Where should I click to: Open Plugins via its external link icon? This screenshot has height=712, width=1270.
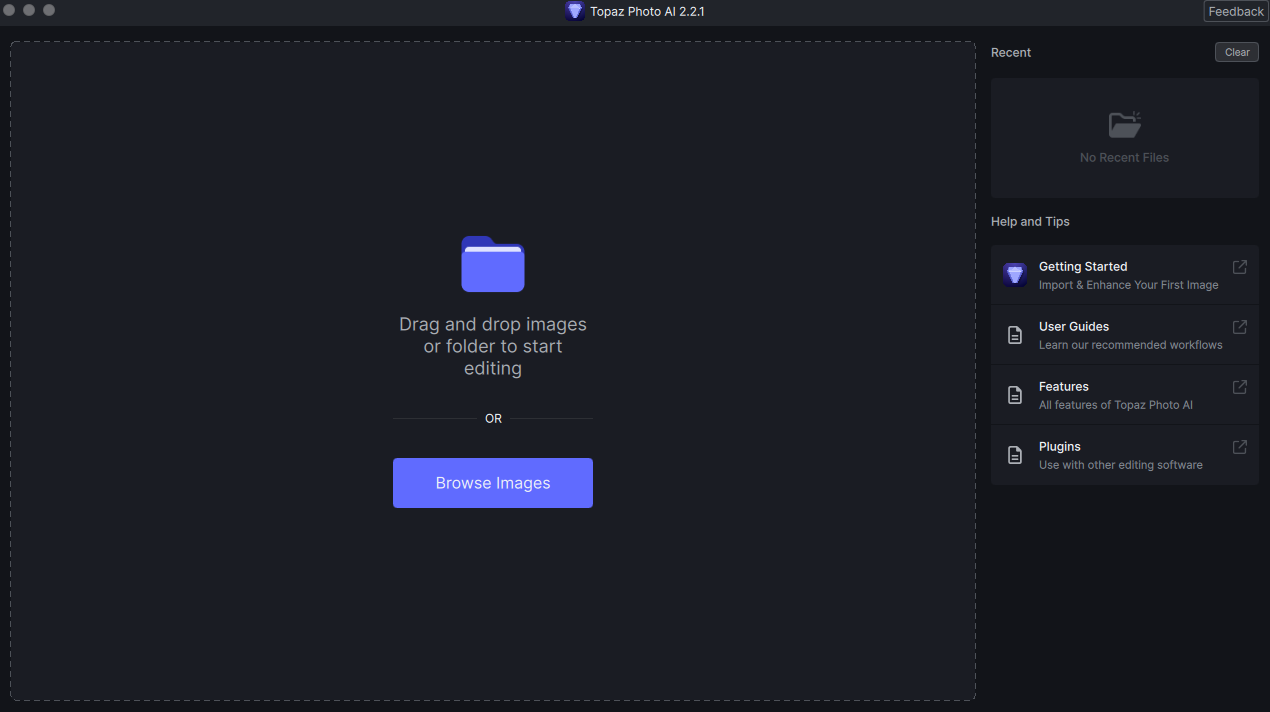[1239, 447]
